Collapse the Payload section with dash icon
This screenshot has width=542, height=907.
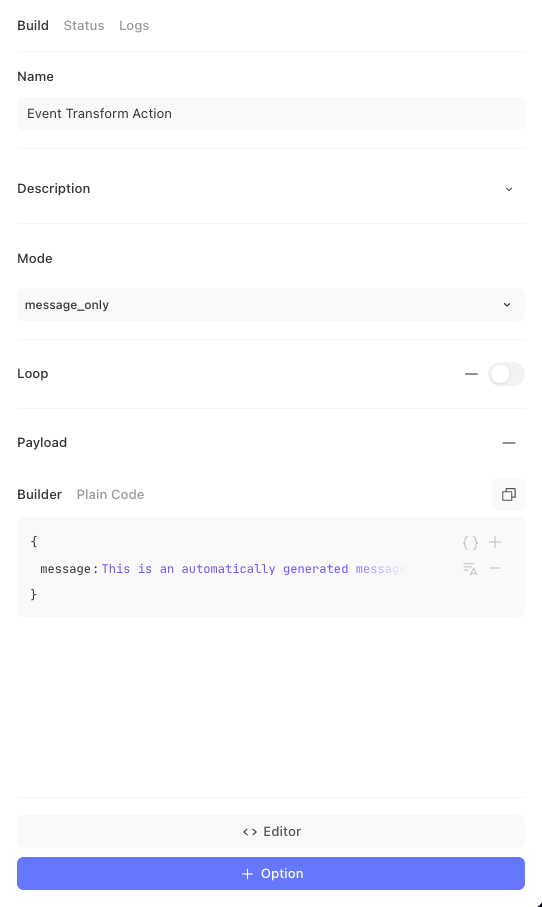click(x=509, y=443)
